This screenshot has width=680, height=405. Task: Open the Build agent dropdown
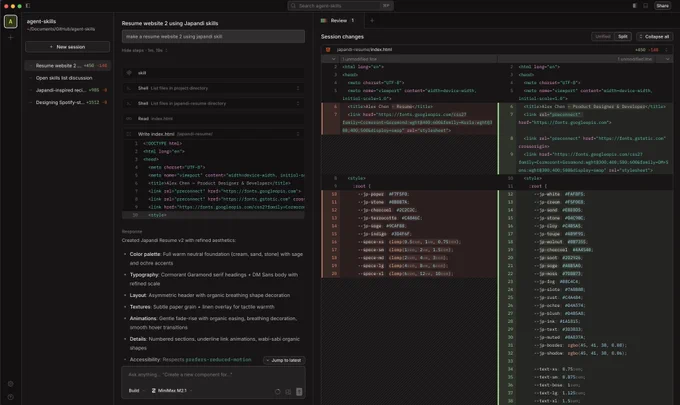[x=137, y=391]
